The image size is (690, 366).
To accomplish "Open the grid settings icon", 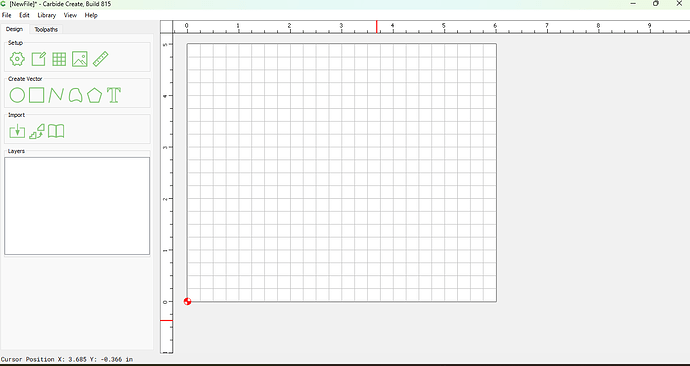I will click(59, 59).
